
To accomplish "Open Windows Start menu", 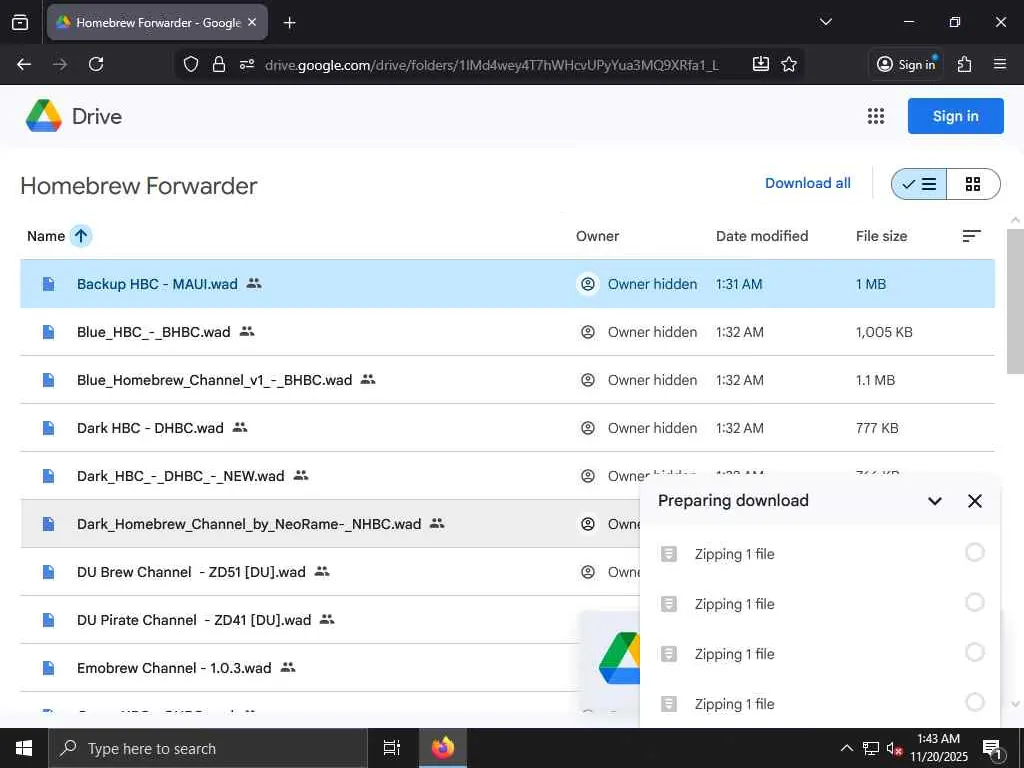I will (x=24, y=748).
